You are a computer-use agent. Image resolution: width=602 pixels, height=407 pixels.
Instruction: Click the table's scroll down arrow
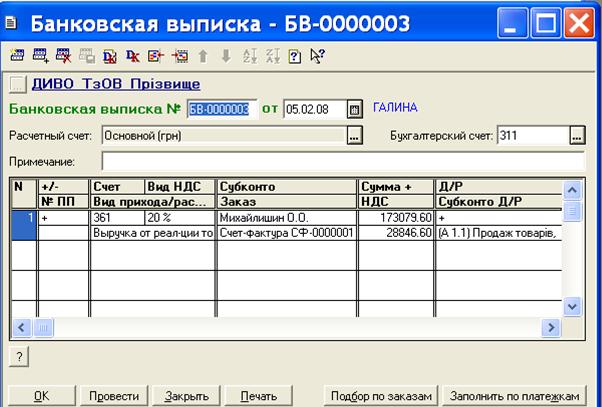(x=572, y=307)
